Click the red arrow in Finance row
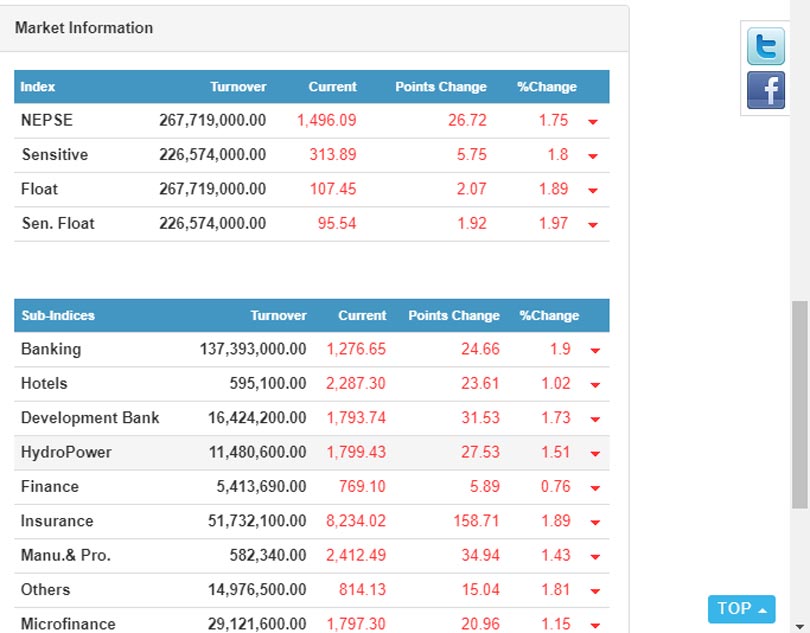The height and width of the screenshot is (633, 810). (595, 488)
